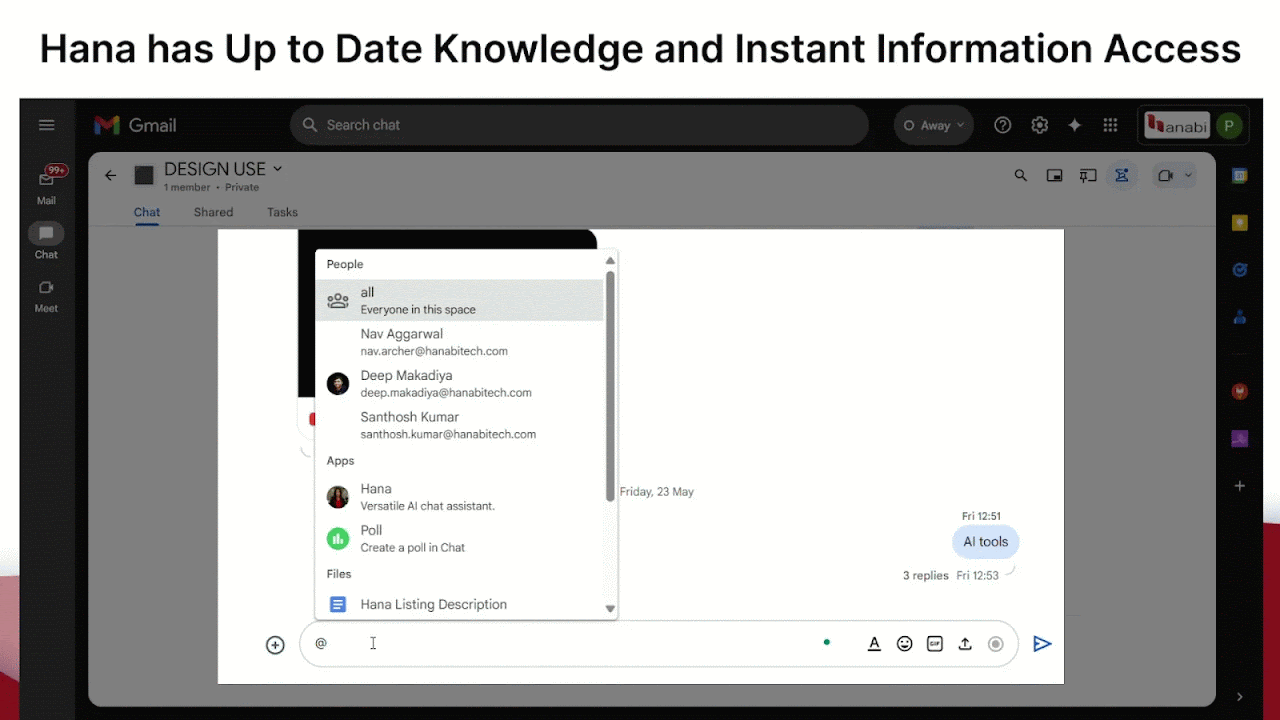The height and width of the screenshot is (720, 1280).
Task: Mention Nav Aggarwal from the list
Action: (459, 342)
